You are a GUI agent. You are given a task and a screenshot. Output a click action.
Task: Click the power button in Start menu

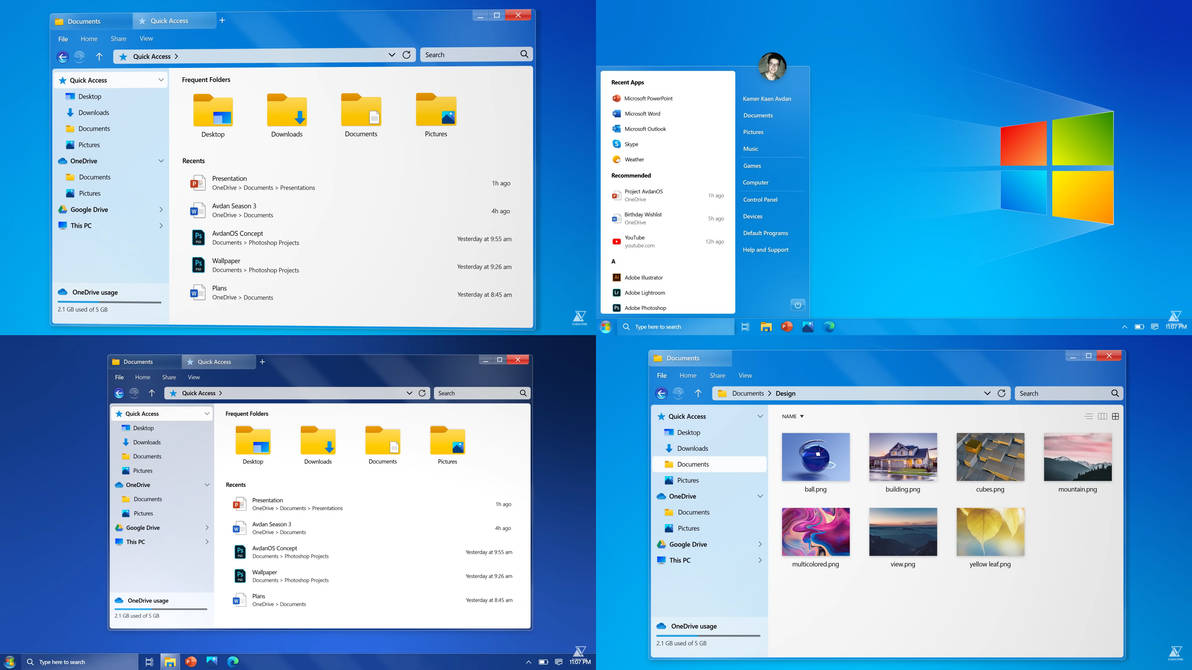(x=797, y=305)
